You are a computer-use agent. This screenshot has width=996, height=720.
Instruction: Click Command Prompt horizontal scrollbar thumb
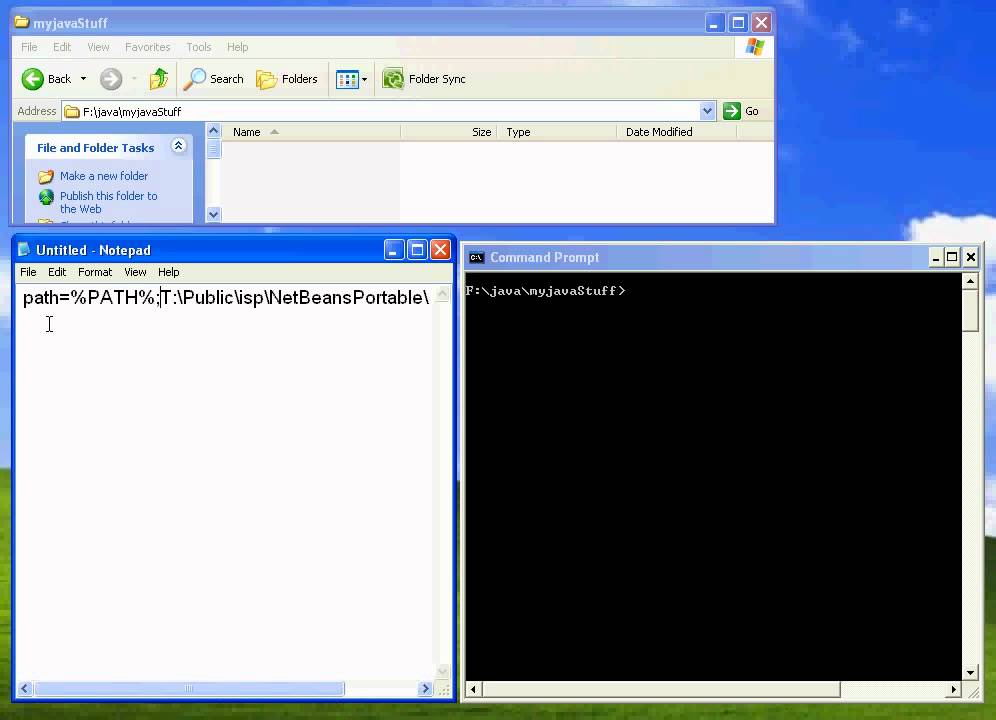point(661,689)
